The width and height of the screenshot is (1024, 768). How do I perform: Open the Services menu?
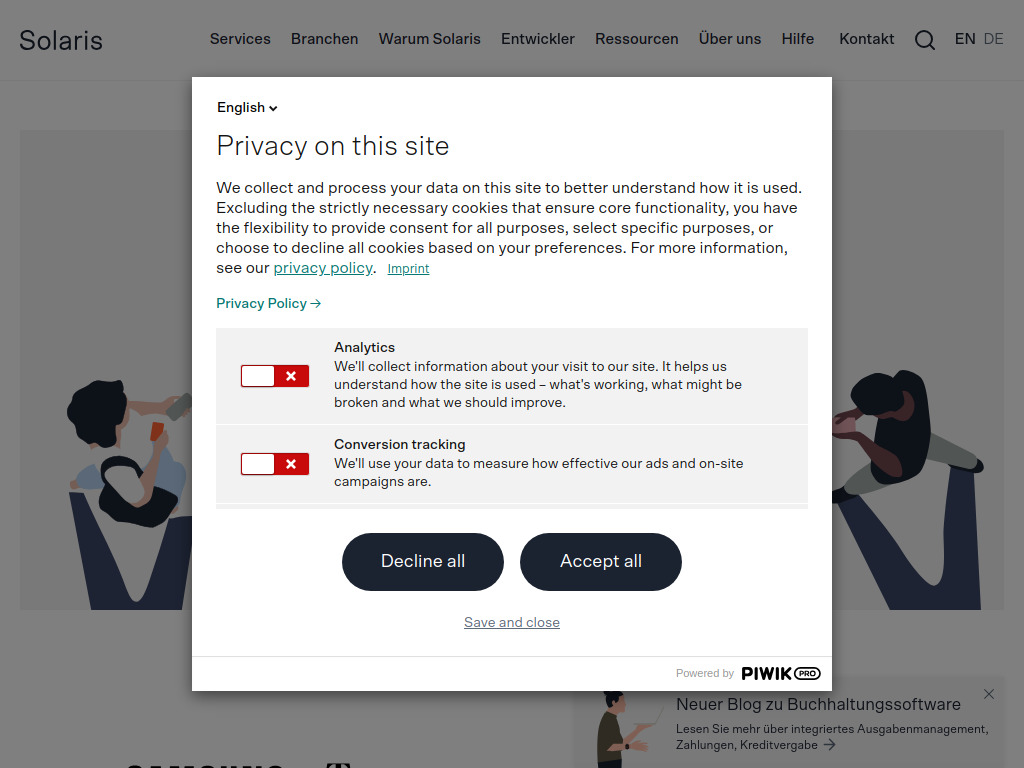[x=240, y=39]
